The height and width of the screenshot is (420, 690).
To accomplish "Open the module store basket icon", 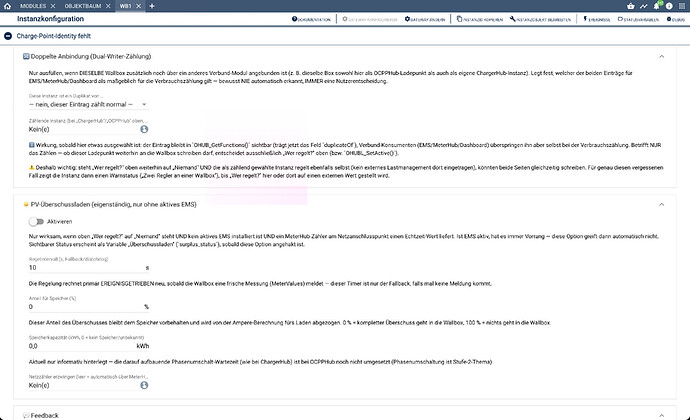I will pyautogui.click(x=631, y=6).
